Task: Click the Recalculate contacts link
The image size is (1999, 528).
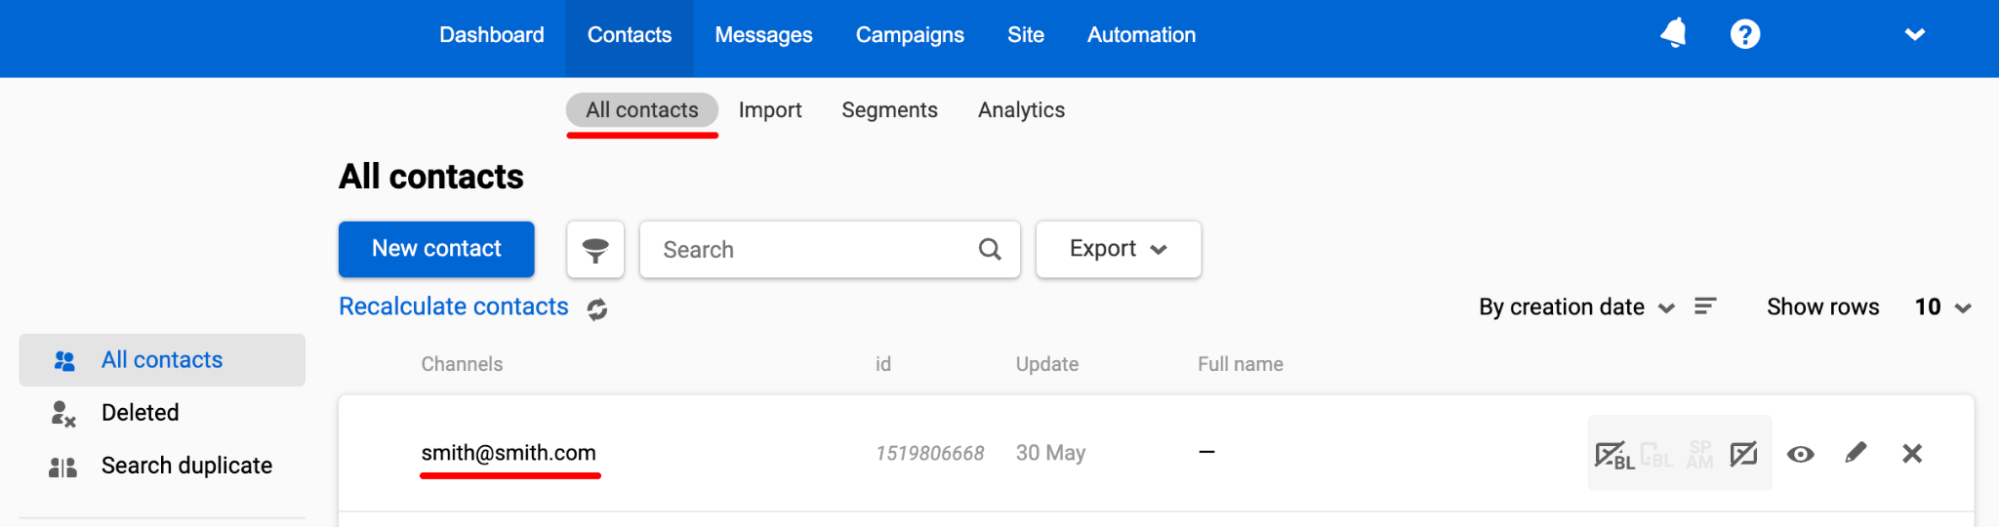Action: [453, 307]
